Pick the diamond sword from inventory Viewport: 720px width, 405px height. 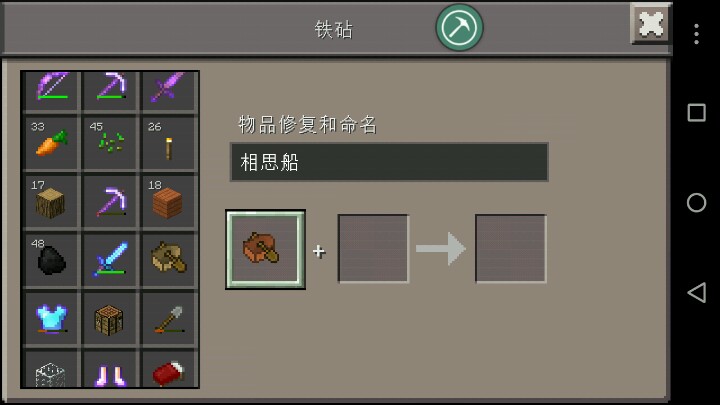click(110, 260)
